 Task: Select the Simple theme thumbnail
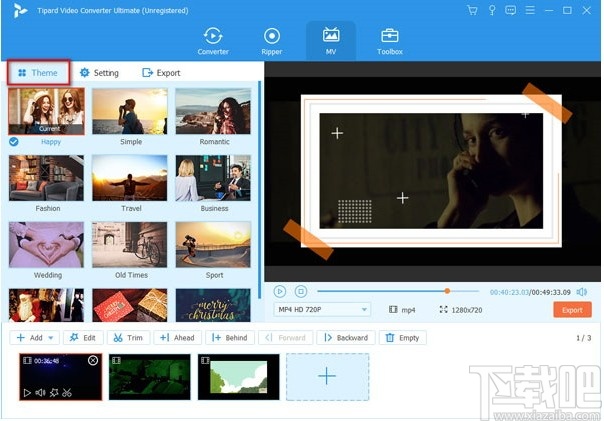tap(130, 111)
